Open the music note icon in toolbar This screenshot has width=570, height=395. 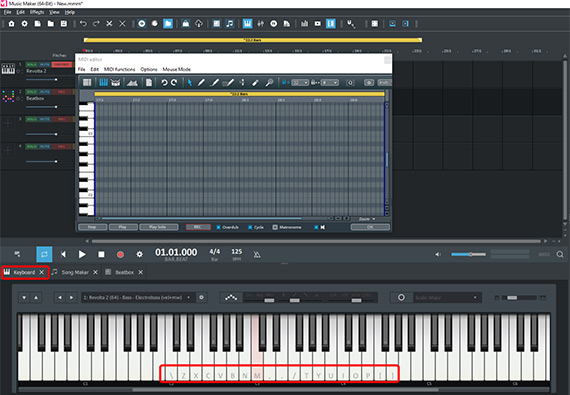coord(230,24)
